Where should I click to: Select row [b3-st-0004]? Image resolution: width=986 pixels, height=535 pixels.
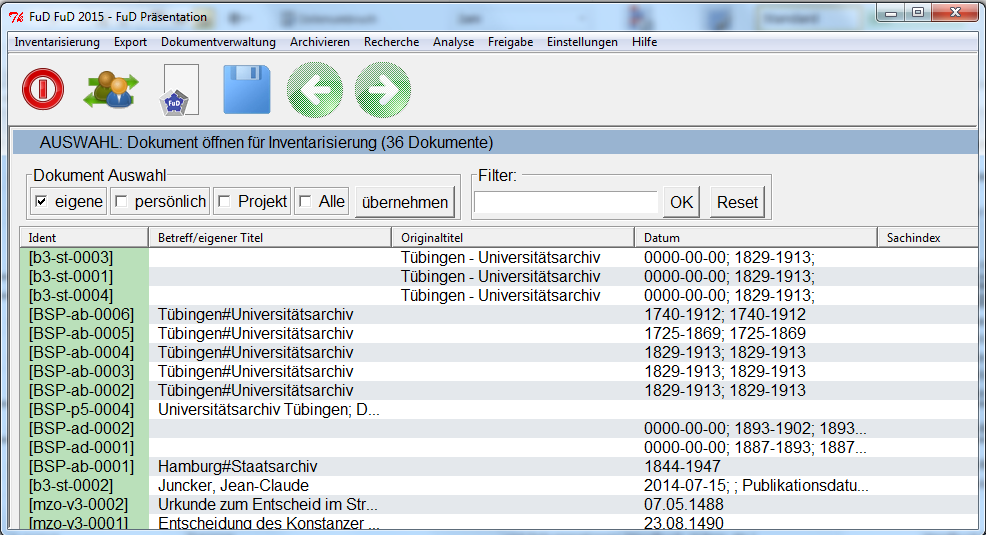click(x=499, y=295)
